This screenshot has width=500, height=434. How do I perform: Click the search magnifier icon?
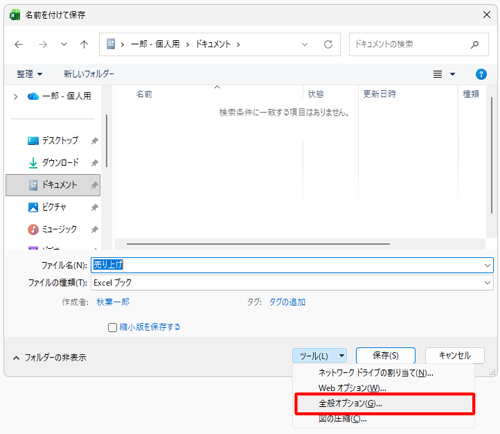tap(474, 44)
